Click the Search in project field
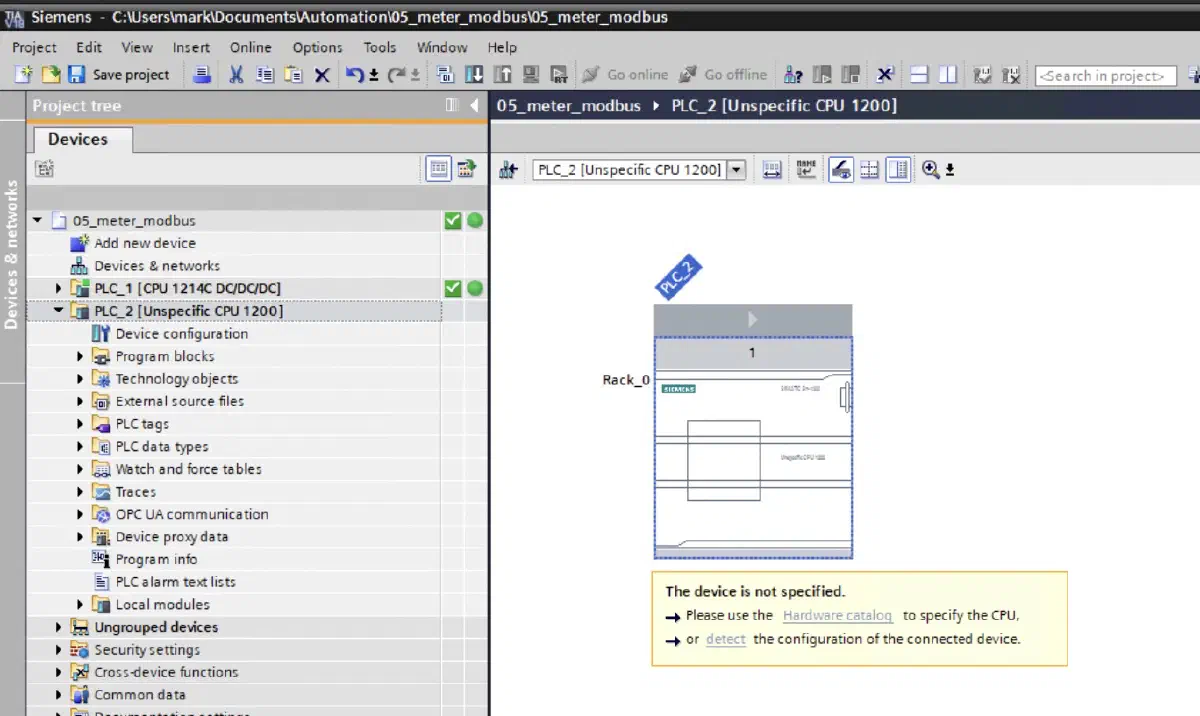This screenshot has width=1200, height=716. 1104,75
